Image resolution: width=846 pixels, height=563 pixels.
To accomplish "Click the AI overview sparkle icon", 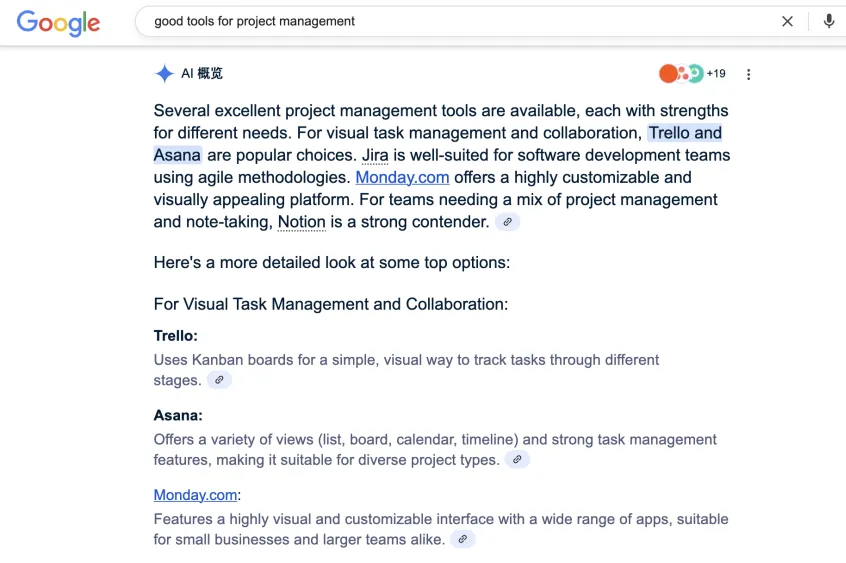I will 164,73.
